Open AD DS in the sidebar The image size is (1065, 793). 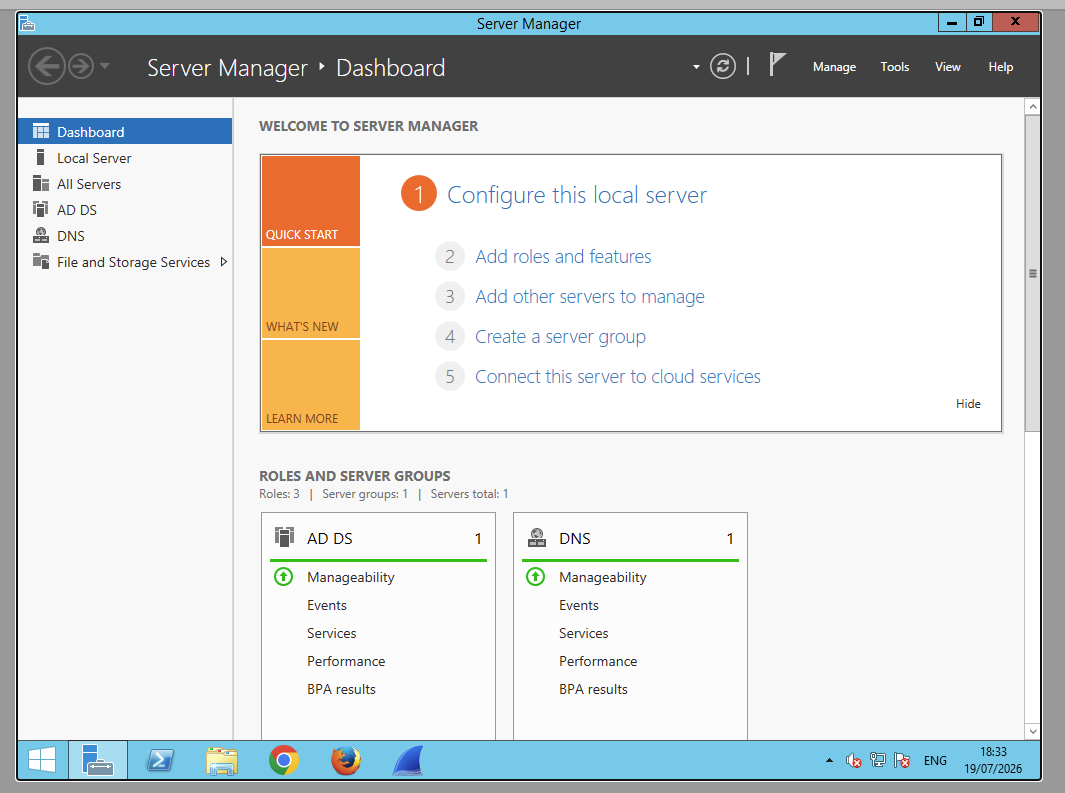point(125,210)
